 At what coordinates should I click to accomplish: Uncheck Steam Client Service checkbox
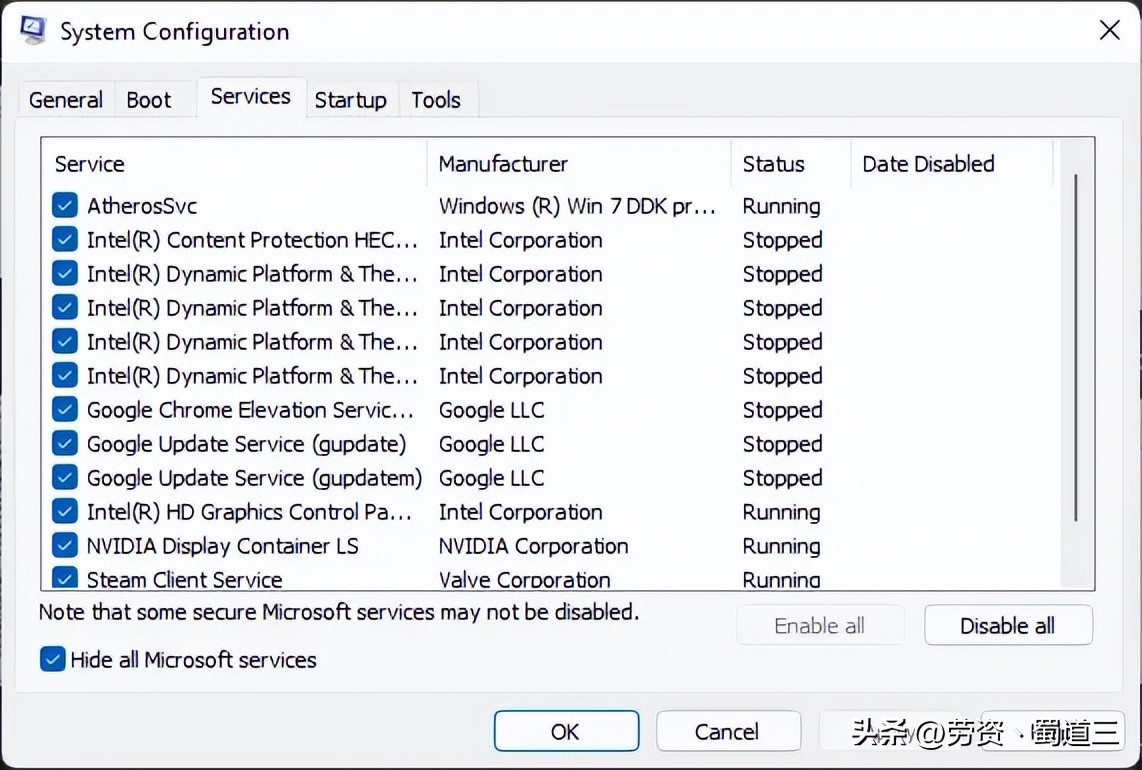coord(65,578)
